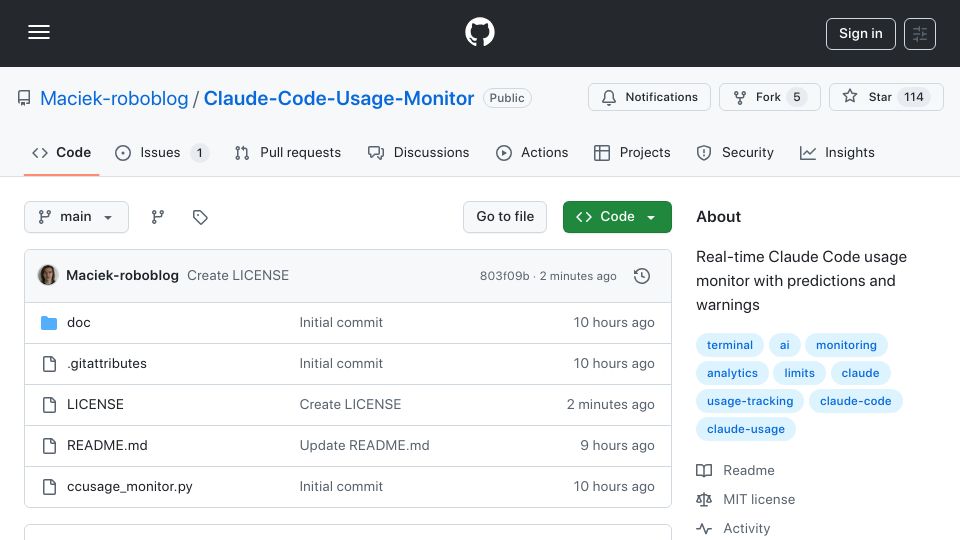Expand the green Code dropdown

(617, 217)
